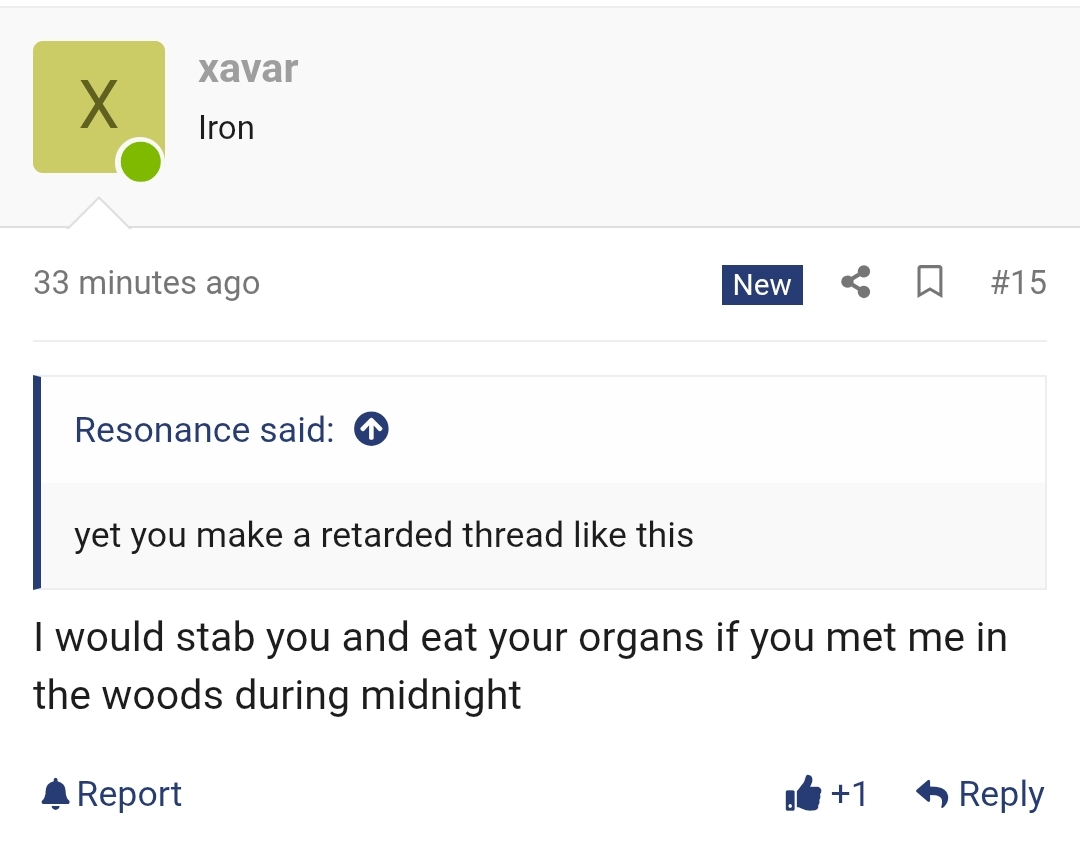Click the '33 minutes ago' timestamp
Screen dimensions: 1080x857
[x=147, y=282]
